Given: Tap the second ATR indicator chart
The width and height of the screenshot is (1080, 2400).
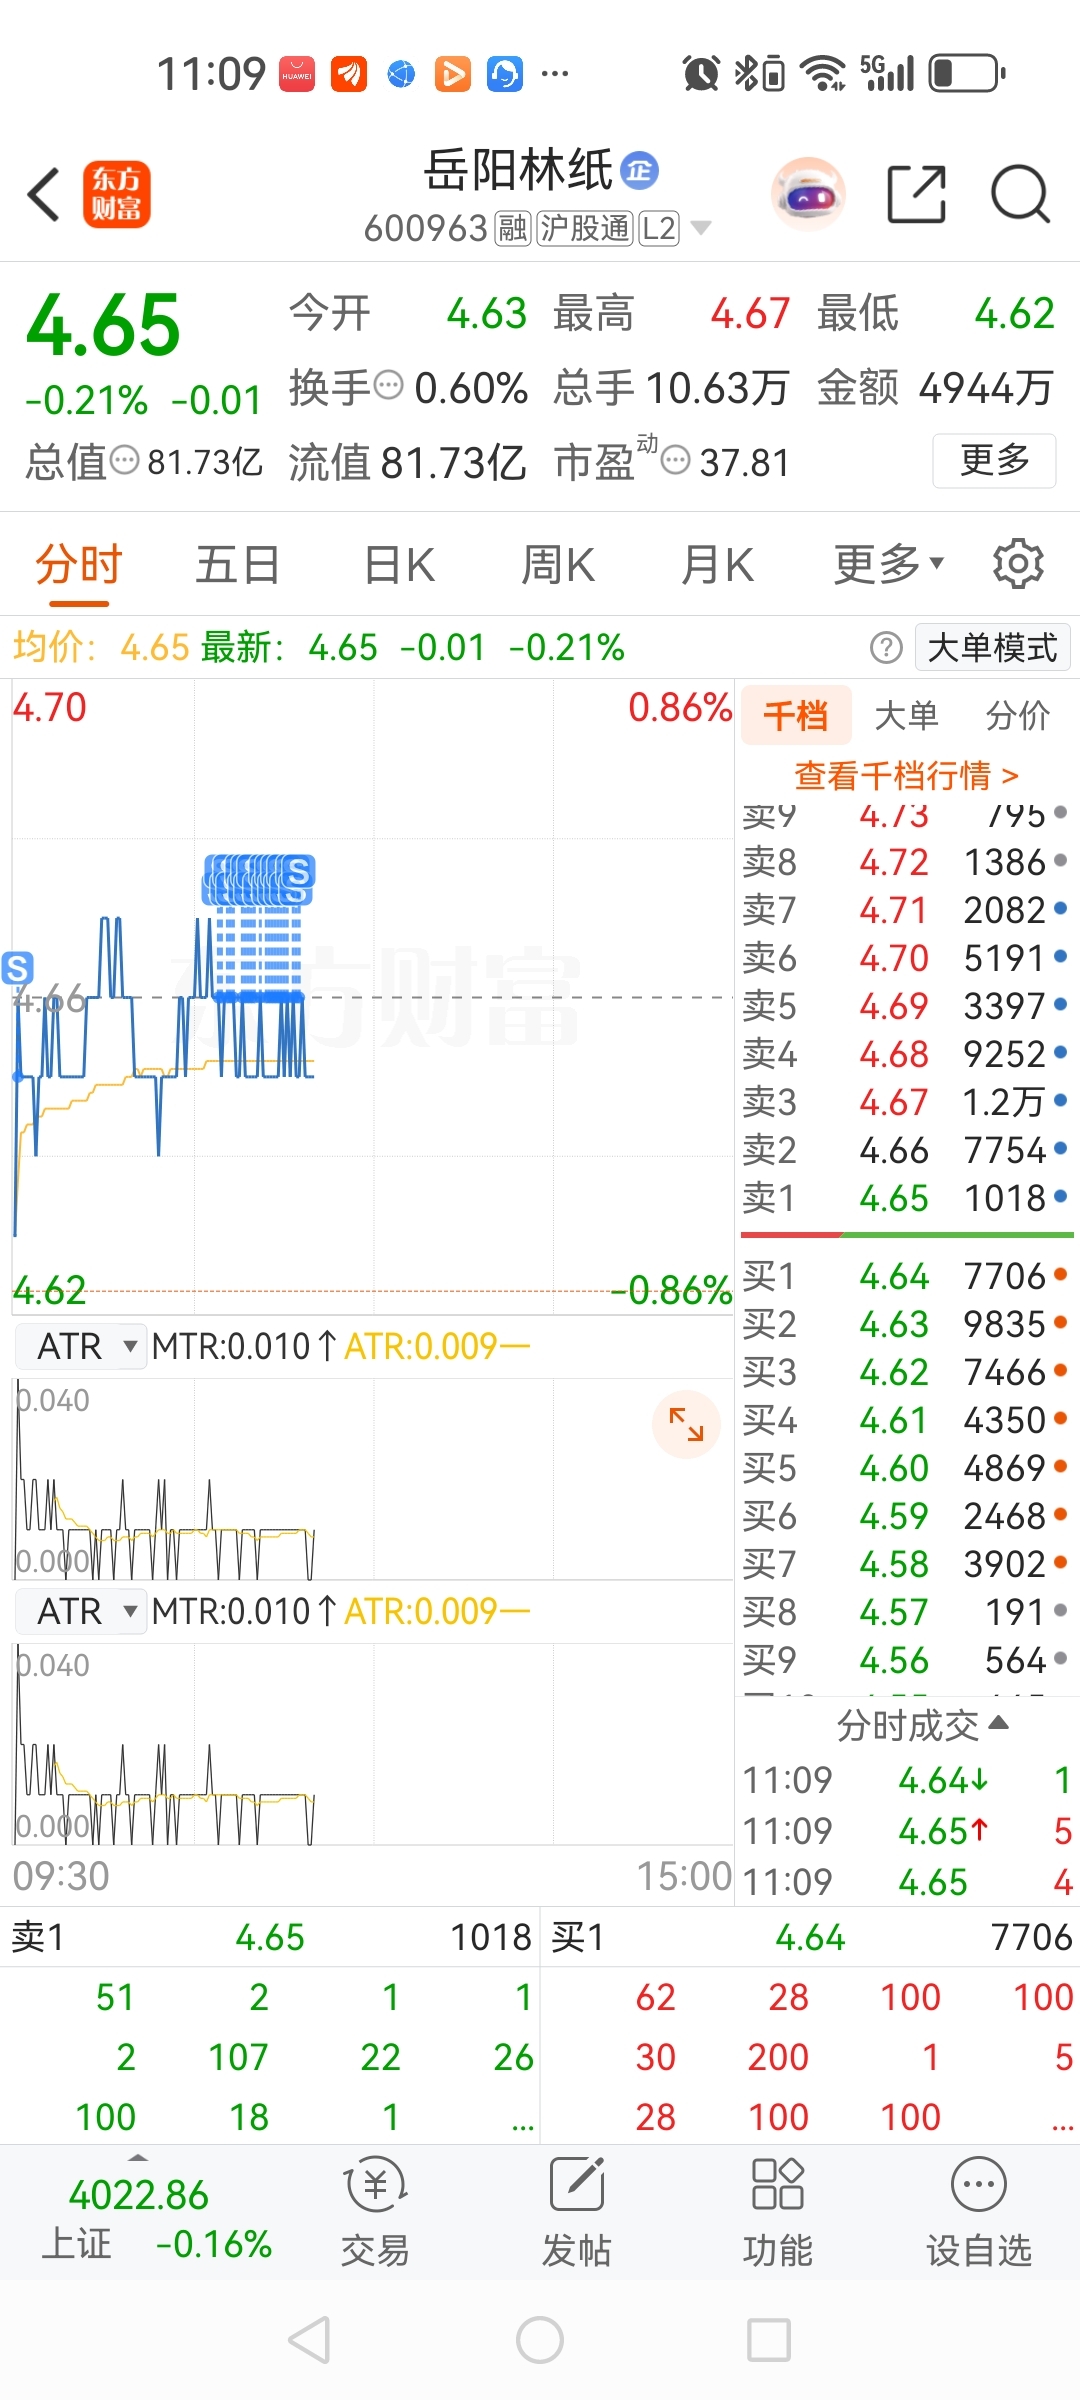Looking at the screenshot, I should pos(373,1743).
